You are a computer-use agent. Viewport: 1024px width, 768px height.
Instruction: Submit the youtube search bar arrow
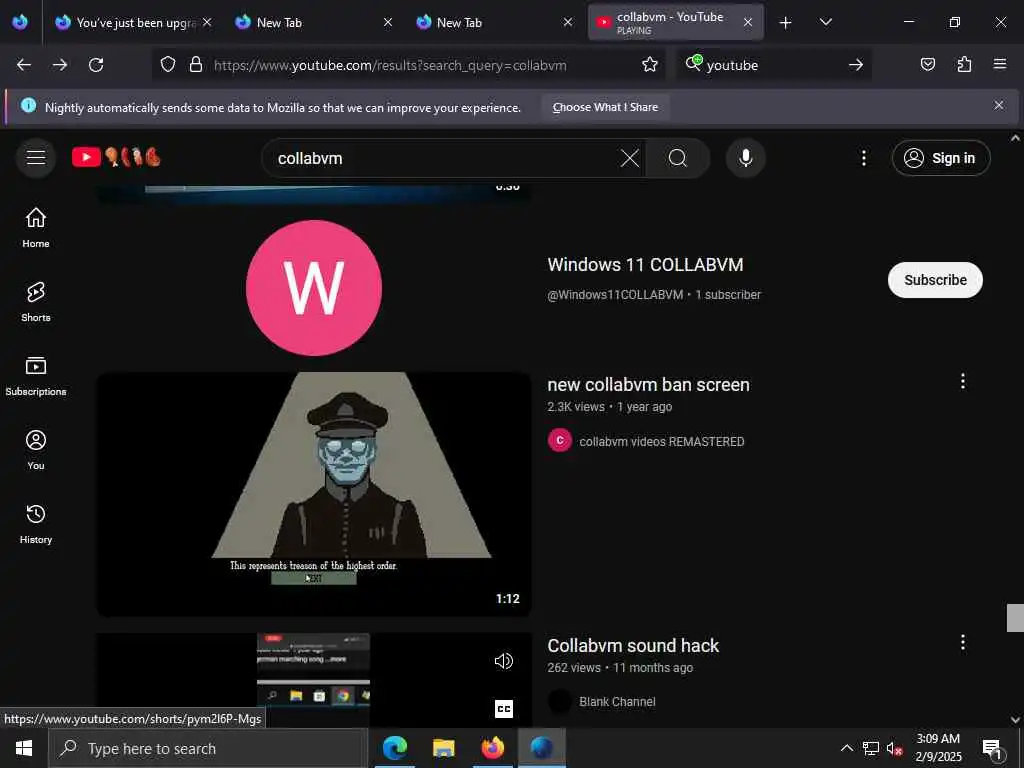(856, 65)
